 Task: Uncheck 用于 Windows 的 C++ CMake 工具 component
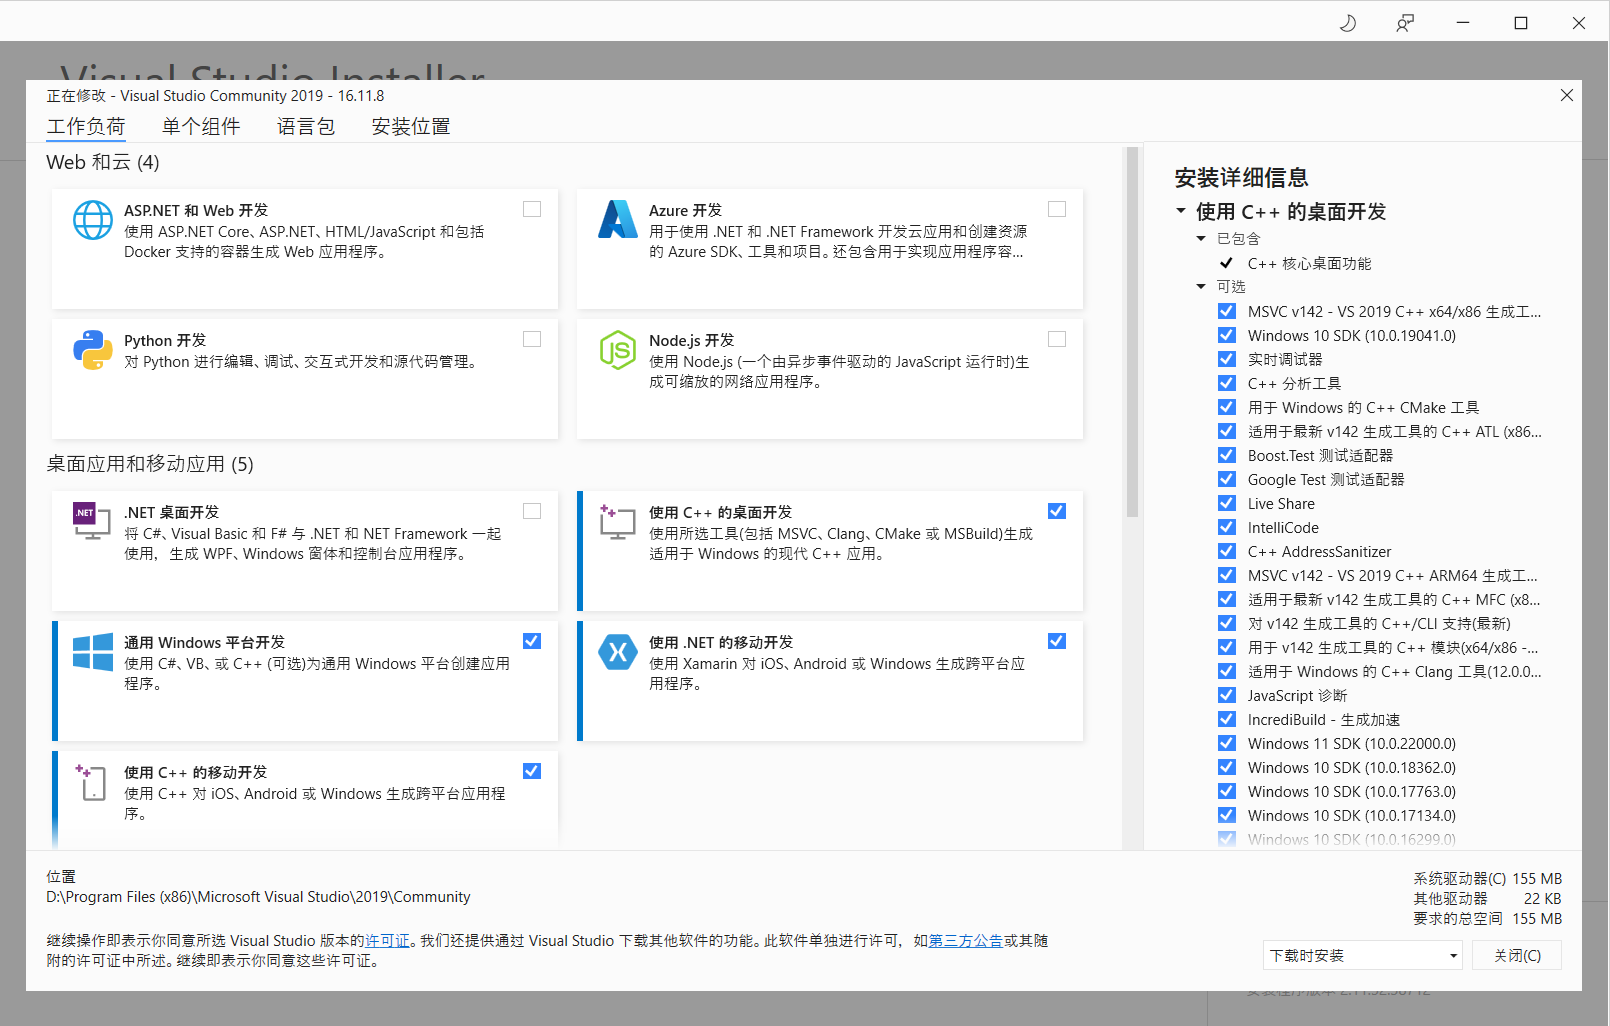(1227, 407)
